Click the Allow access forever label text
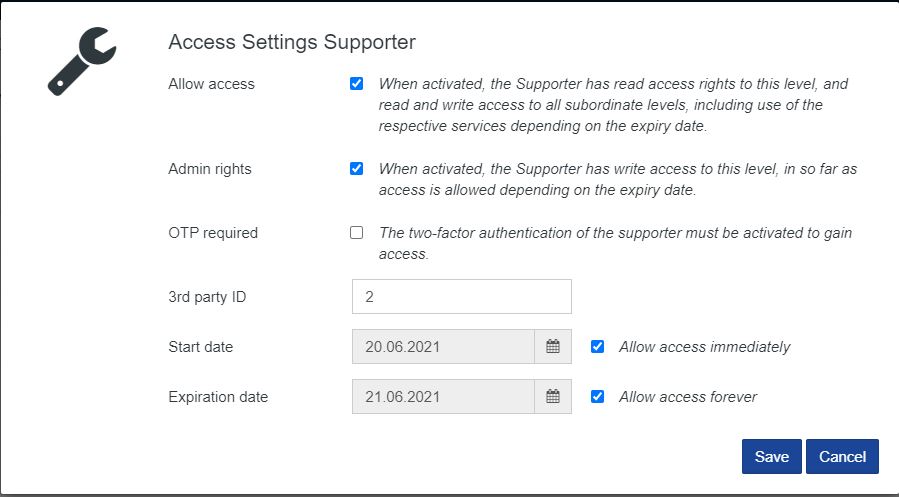 688,397
